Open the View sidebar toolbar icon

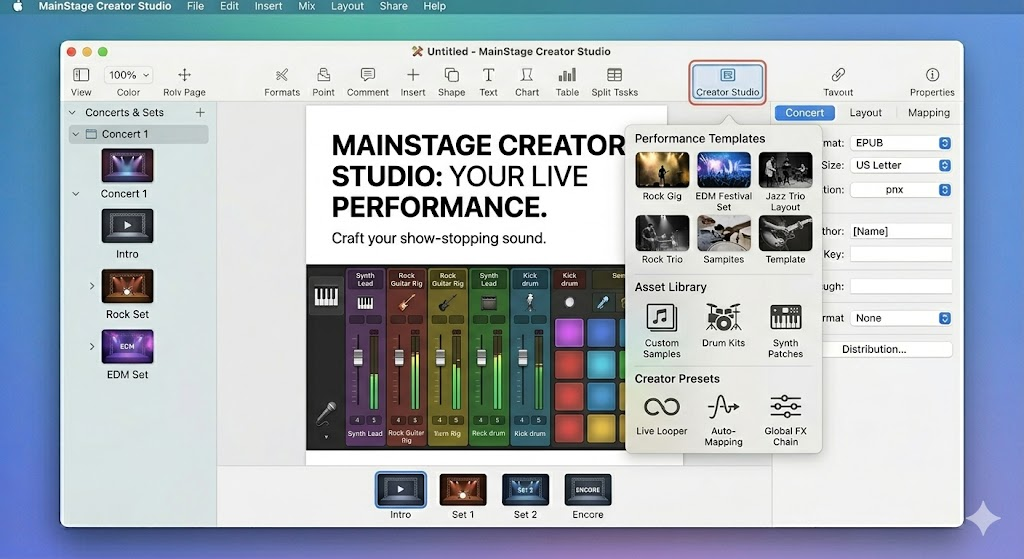tap(81, 74)
